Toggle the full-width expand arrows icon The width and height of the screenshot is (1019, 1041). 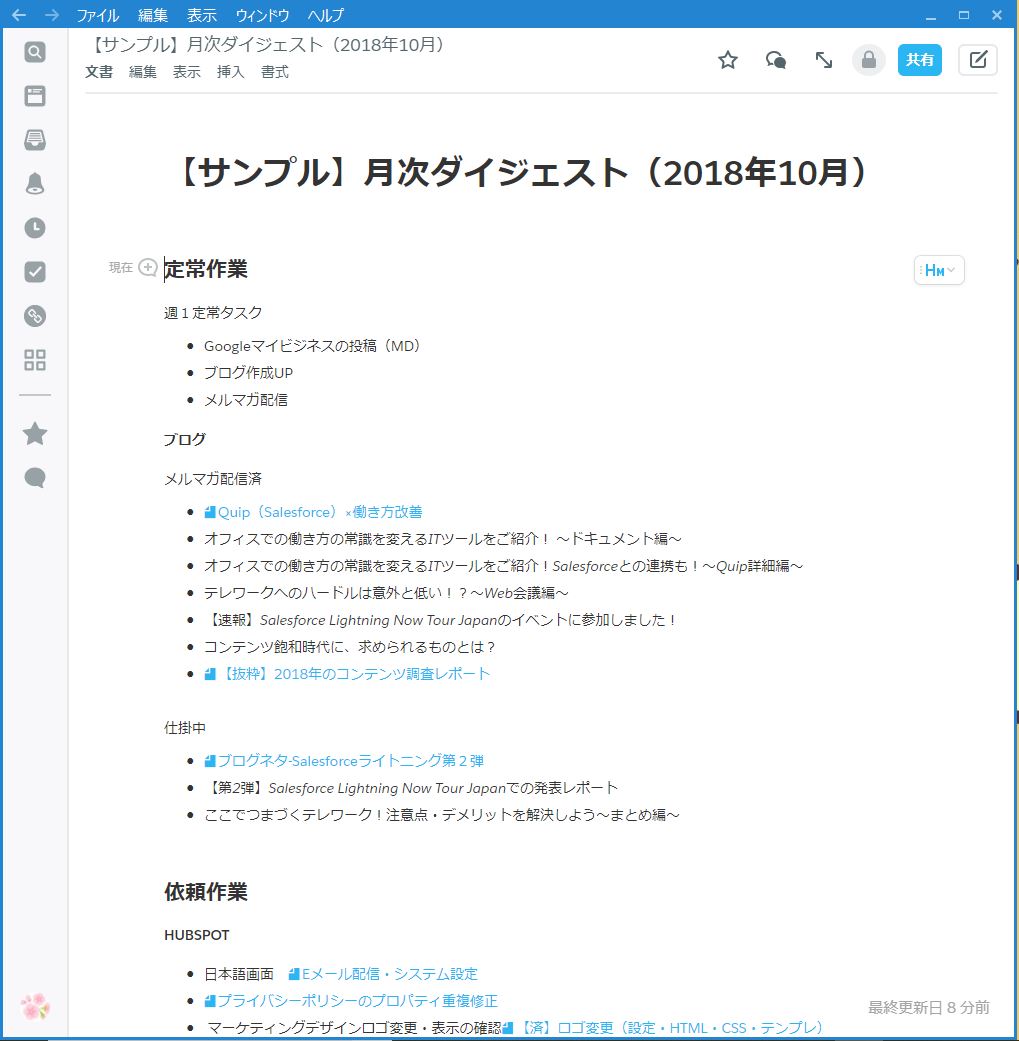click(824, 60)
